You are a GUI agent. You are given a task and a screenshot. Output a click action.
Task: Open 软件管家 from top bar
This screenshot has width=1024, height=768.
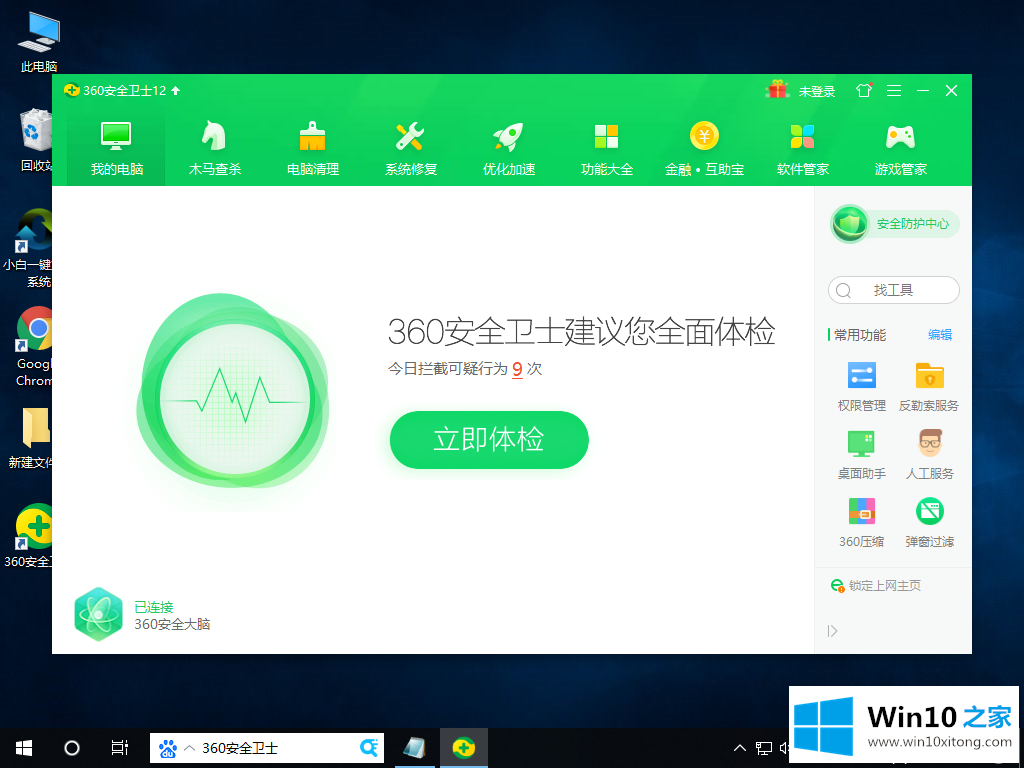803,149
